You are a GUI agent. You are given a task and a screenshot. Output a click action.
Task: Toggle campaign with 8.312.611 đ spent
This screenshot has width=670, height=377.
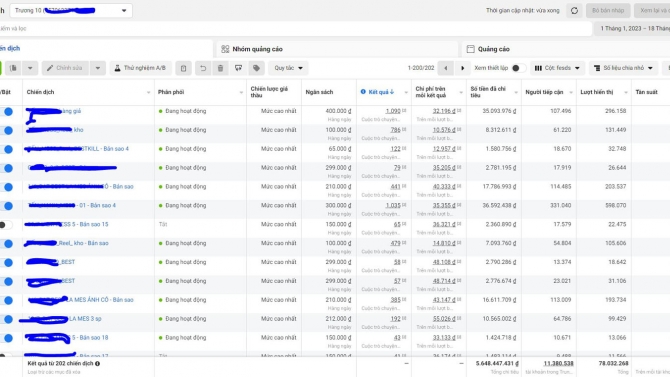tap(6, 130)
